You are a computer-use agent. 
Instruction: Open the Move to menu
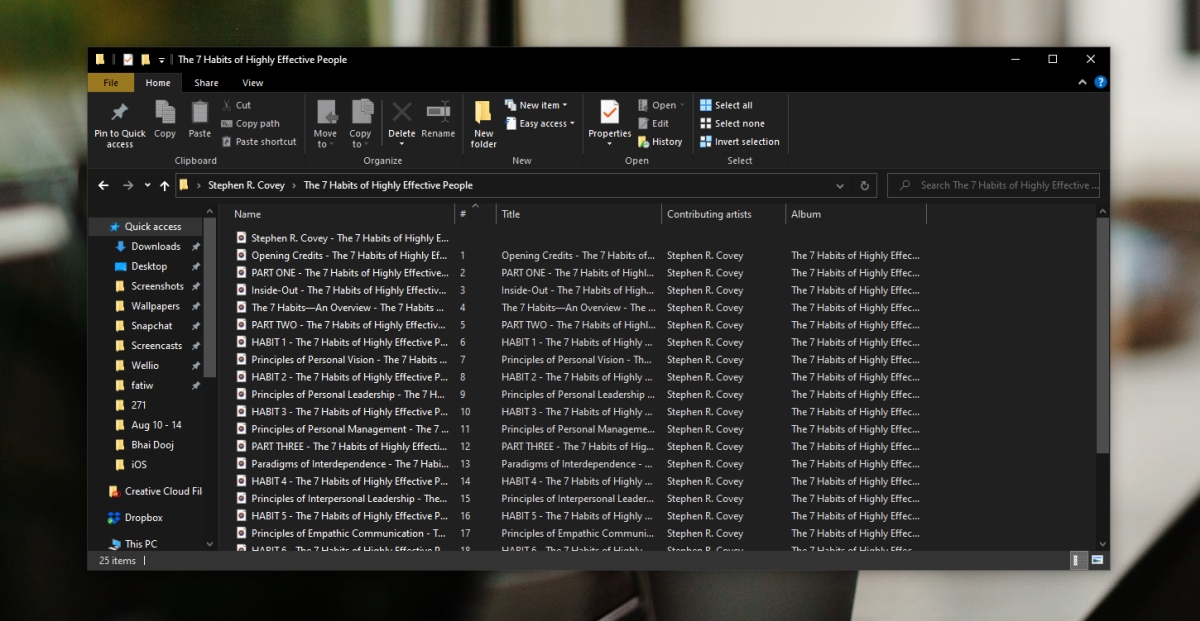325,124
